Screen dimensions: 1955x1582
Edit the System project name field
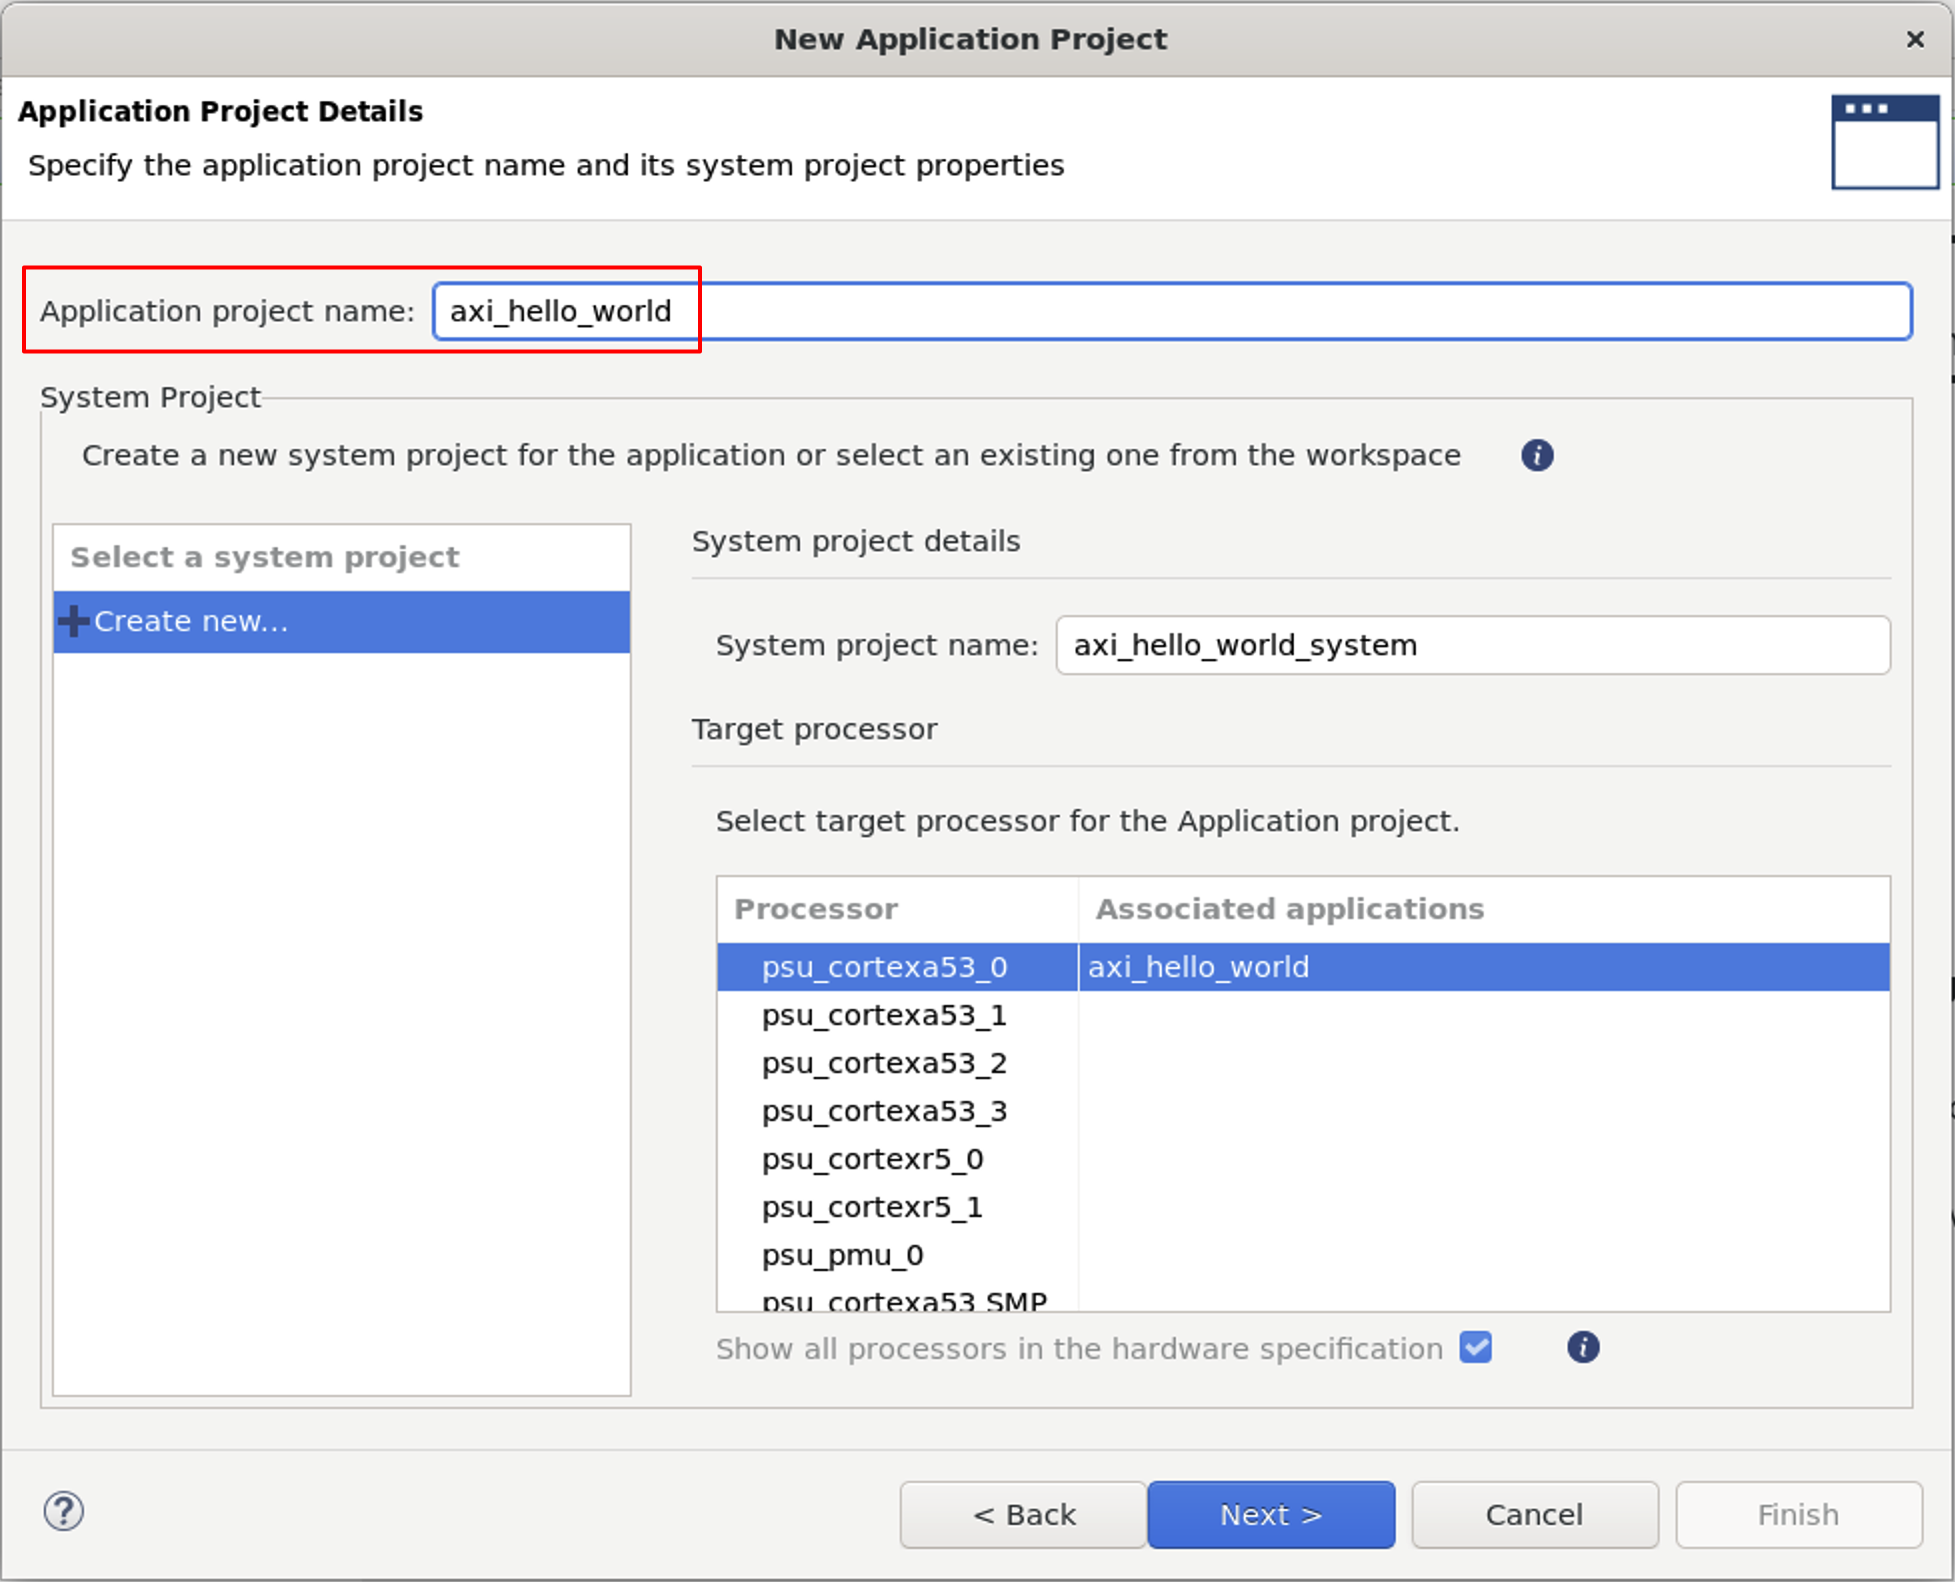pos(1470,645)
